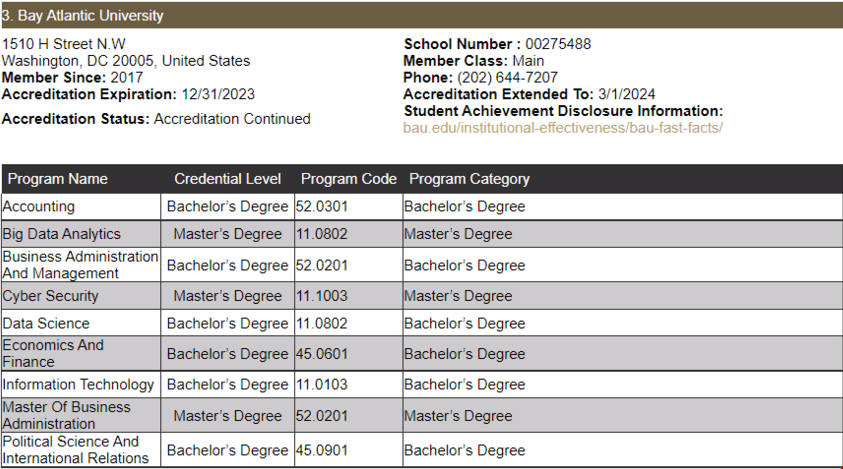Click program code 11.1003
Viewport: 843px width, 469px height.
click(x=320, y=296)
